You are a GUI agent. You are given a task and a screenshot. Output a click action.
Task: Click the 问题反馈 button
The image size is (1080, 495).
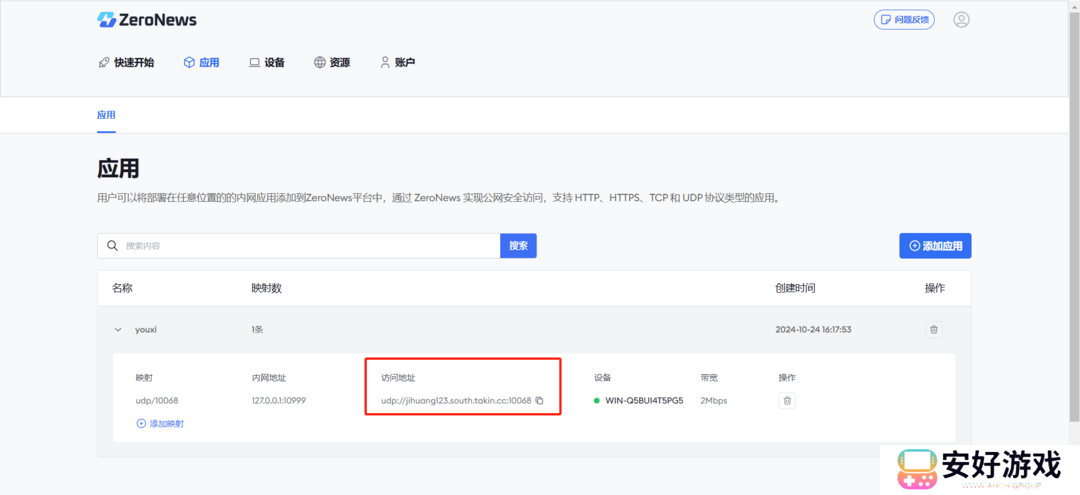pyautogui.click(x=904, y=20)
